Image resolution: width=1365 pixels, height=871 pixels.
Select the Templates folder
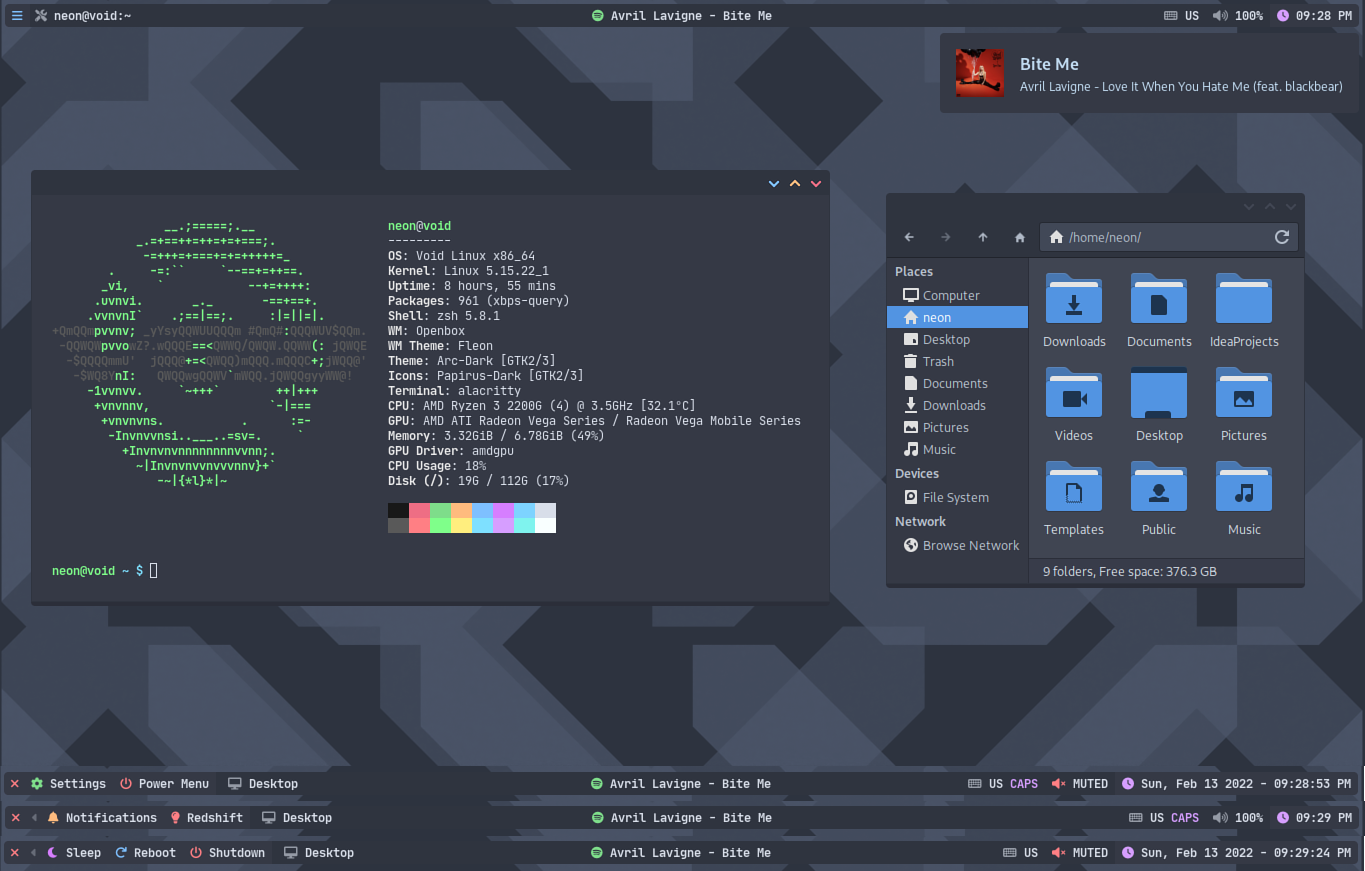click(x=1074, y=486)
